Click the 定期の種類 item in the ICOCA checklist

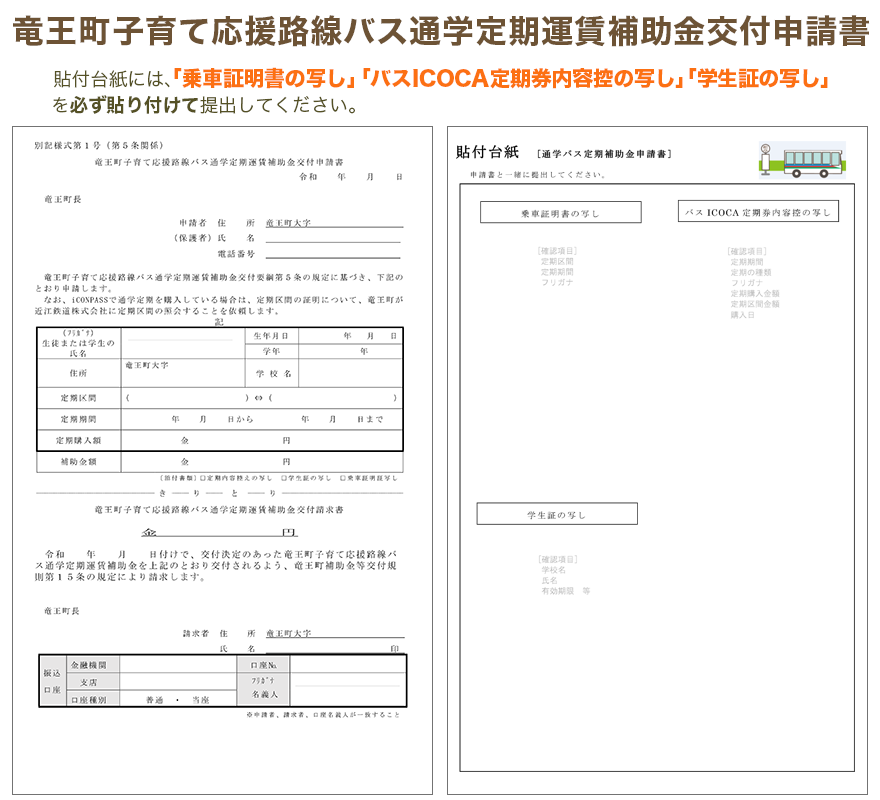751,272
